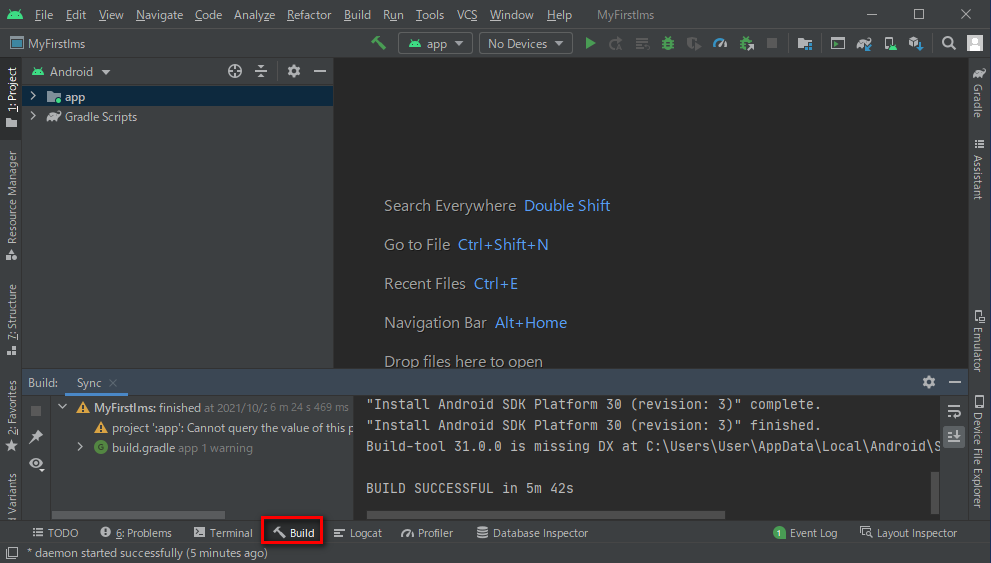Open the Emulator side panel
Screen dimensions: 991x563
click(x=978, y=341)
